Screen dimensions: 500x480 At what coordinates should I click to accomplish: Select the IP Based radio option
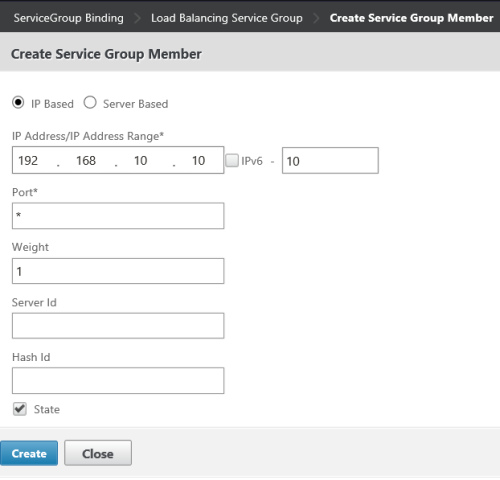pyautogui.click(x=18, y=102)
